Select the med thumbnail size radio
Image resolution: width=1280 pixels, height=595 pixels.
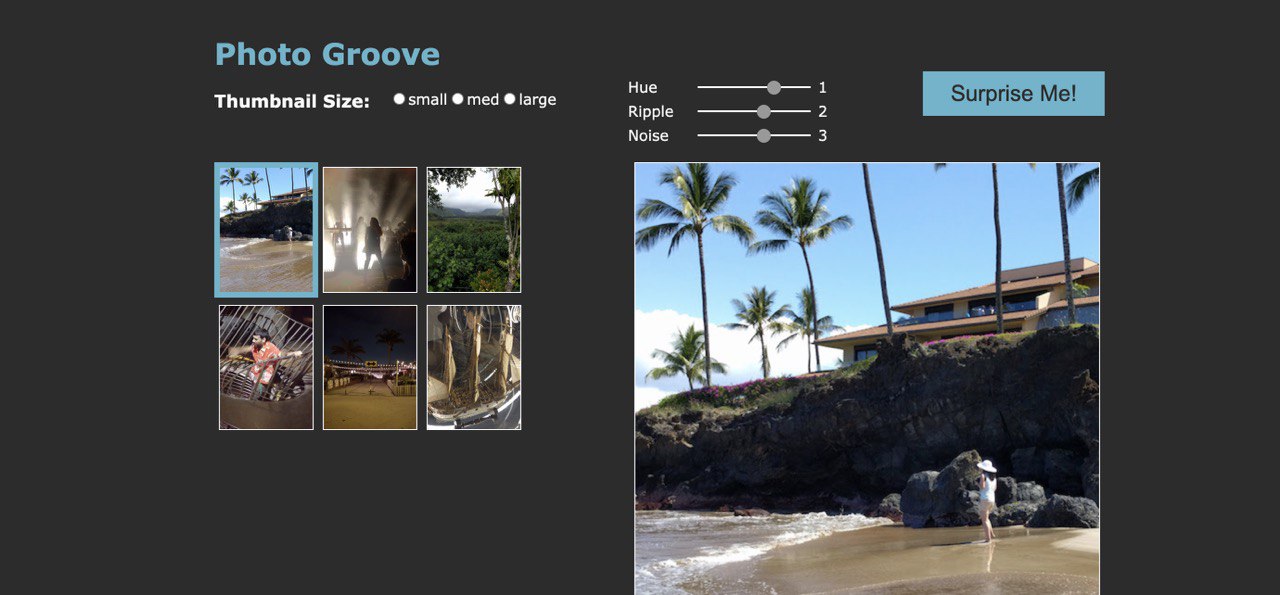(458, 99)
